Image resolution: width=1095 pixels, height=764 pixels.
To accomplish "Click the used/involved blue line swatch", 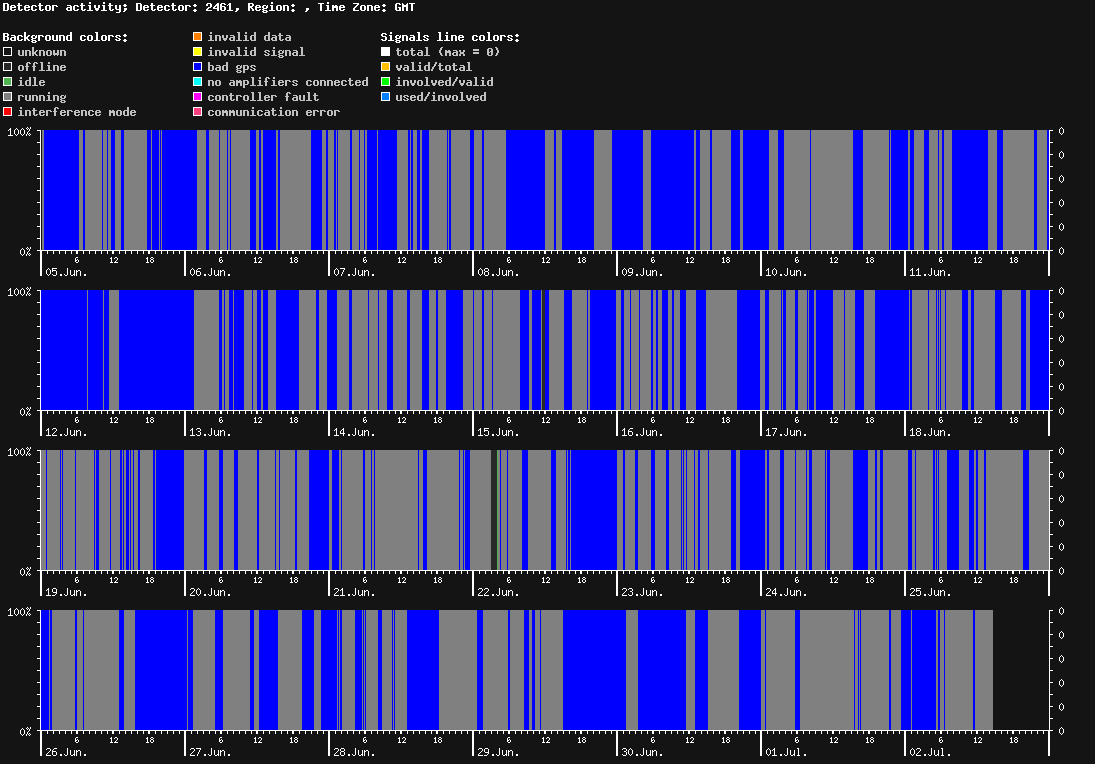I will coord(385,97).
